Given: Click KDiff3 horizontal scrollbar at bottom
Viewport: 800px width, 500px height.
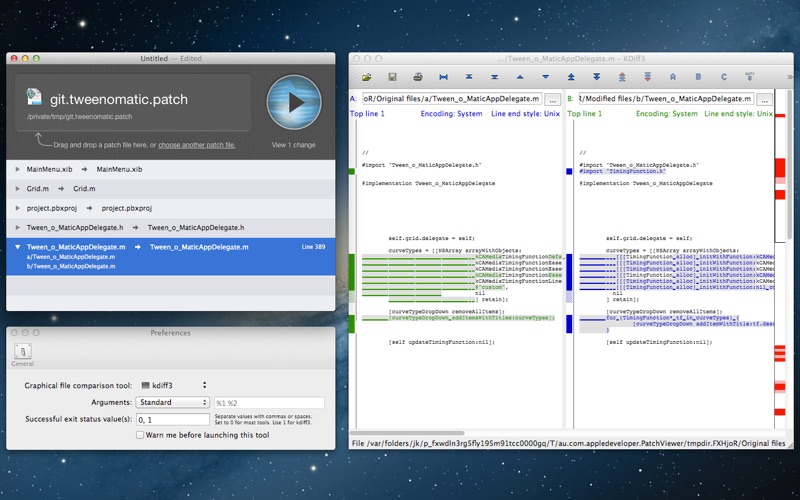Looking at the screenshot, I should coord(408,433).
